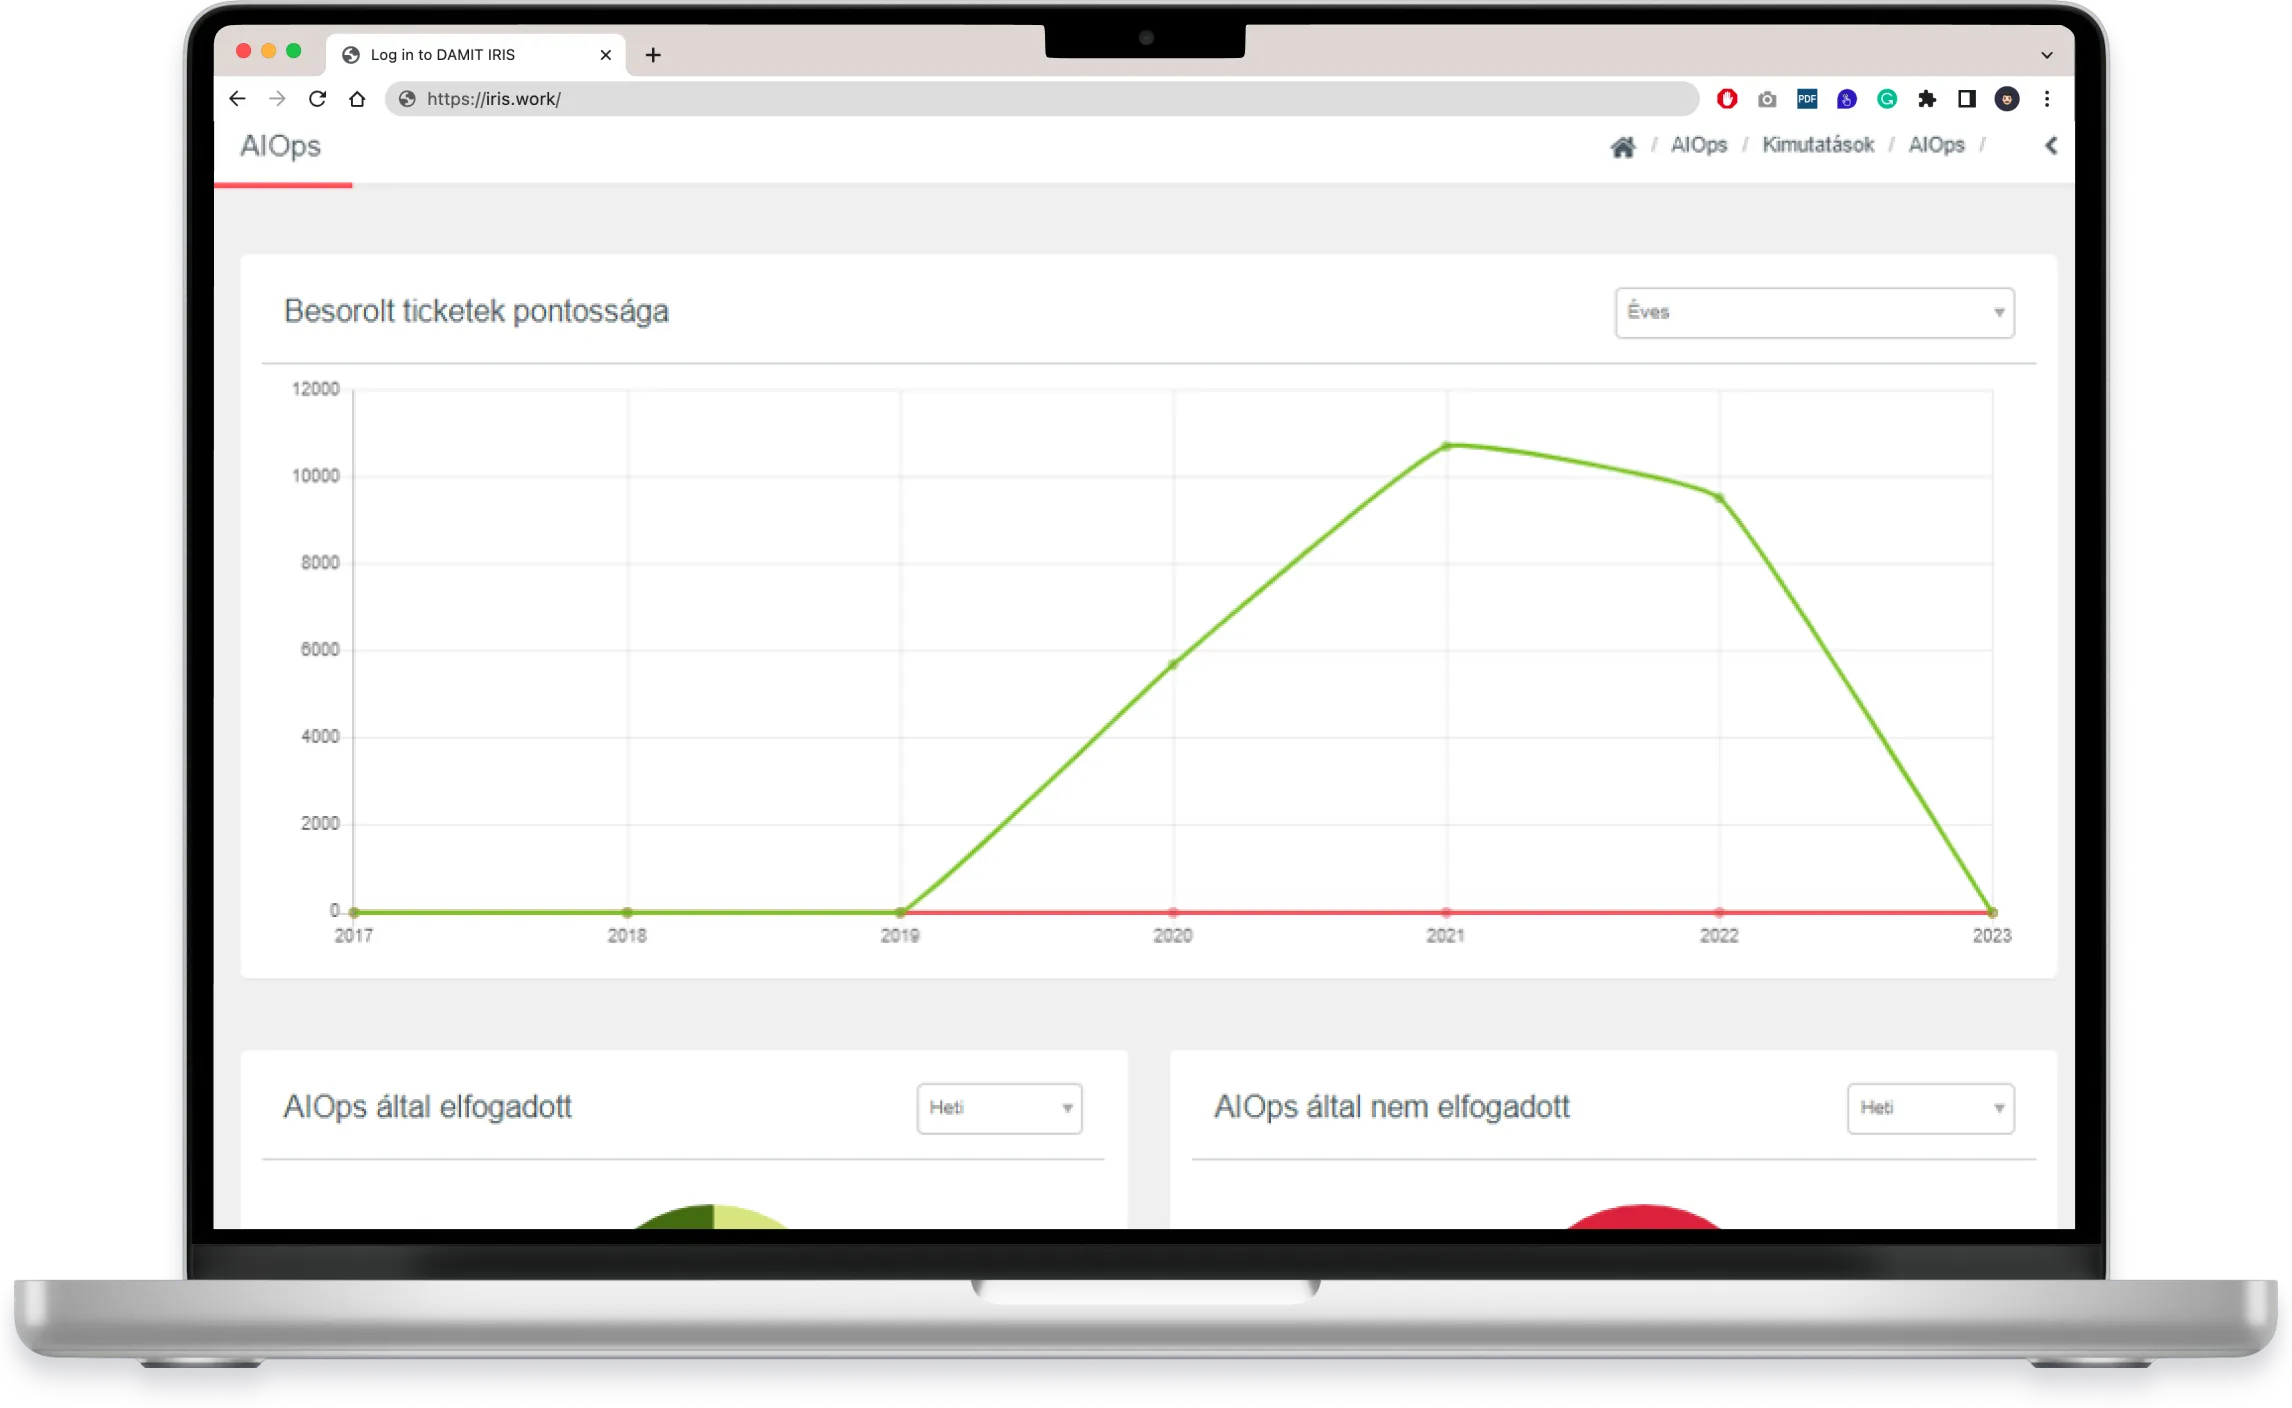Expand the tab search chevron in tab bar
2292x1408 pixels.
pyautogui.click(x=2046, y=55)
